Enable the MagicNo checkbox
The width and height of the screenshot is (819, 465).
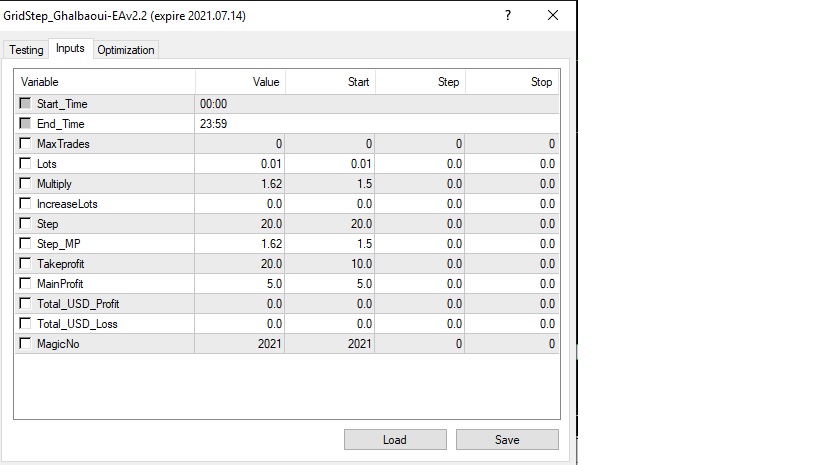pyautogui.click(x=25, y=344)
